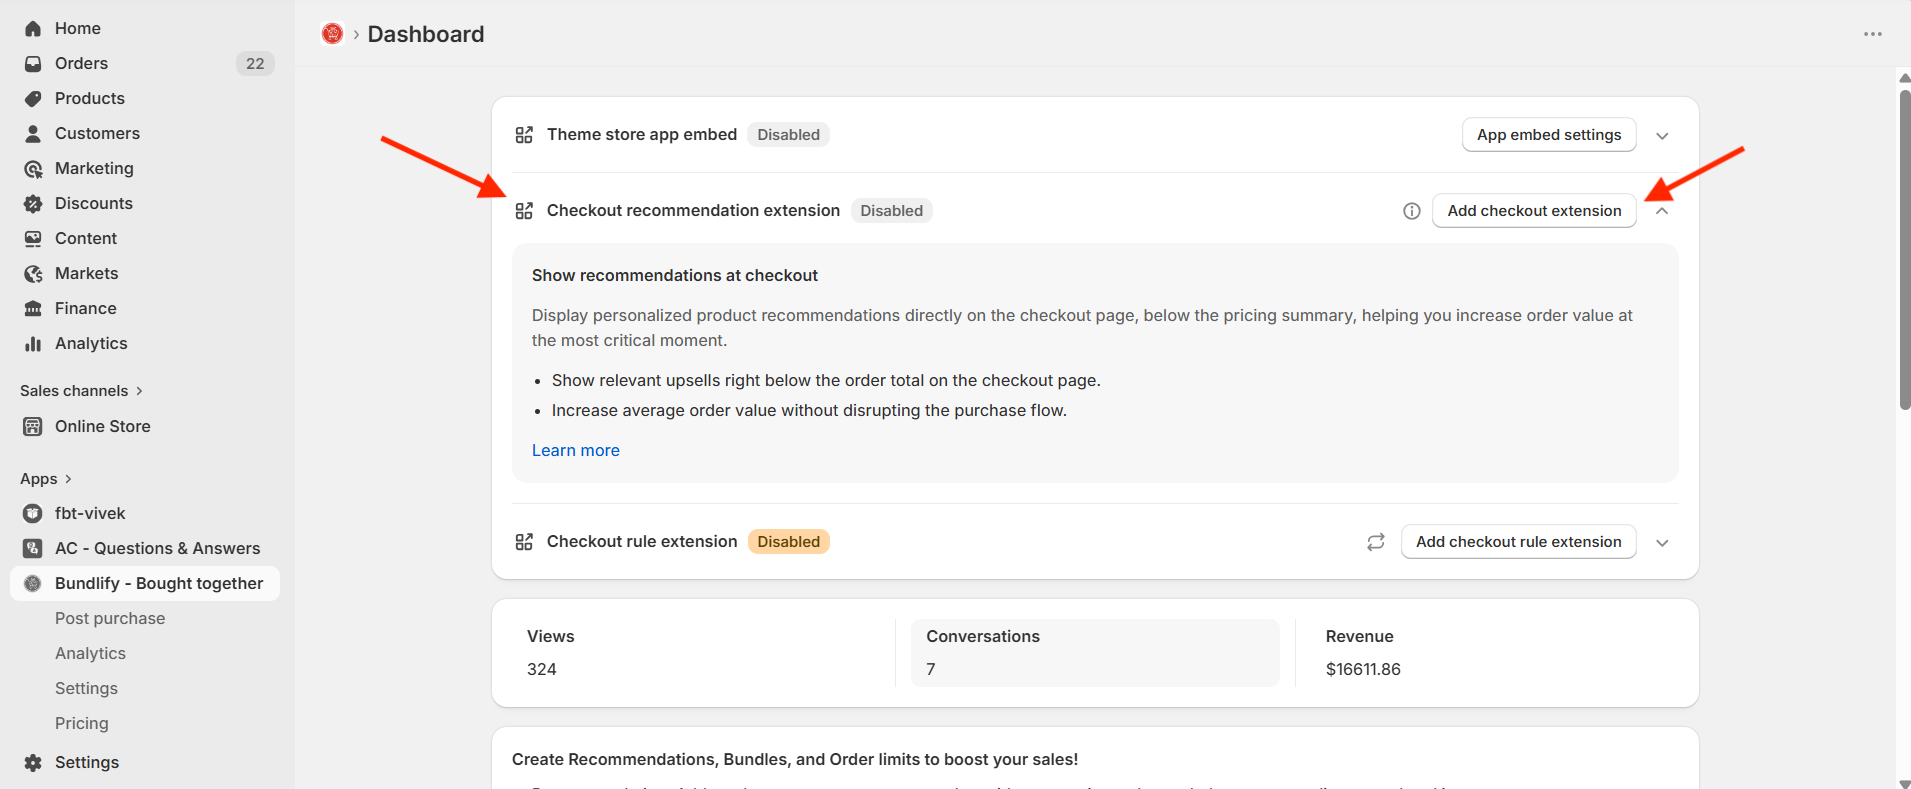Click the Online Store icon
The width and height of the screenshot is (1911, 789).
coord(33,427)
